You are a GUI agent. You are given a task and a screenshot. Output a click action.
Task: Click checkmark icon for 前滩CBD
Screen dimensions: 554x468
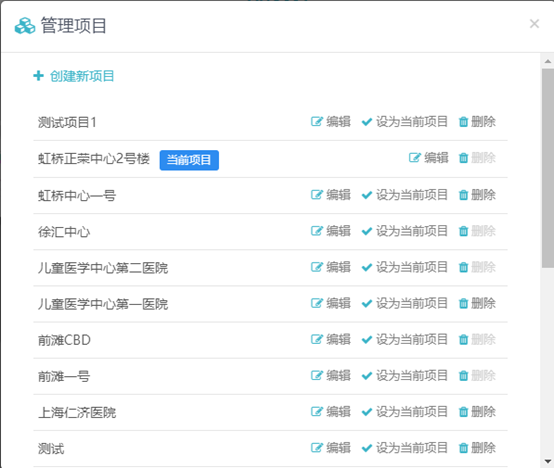(x=367, y=340)
